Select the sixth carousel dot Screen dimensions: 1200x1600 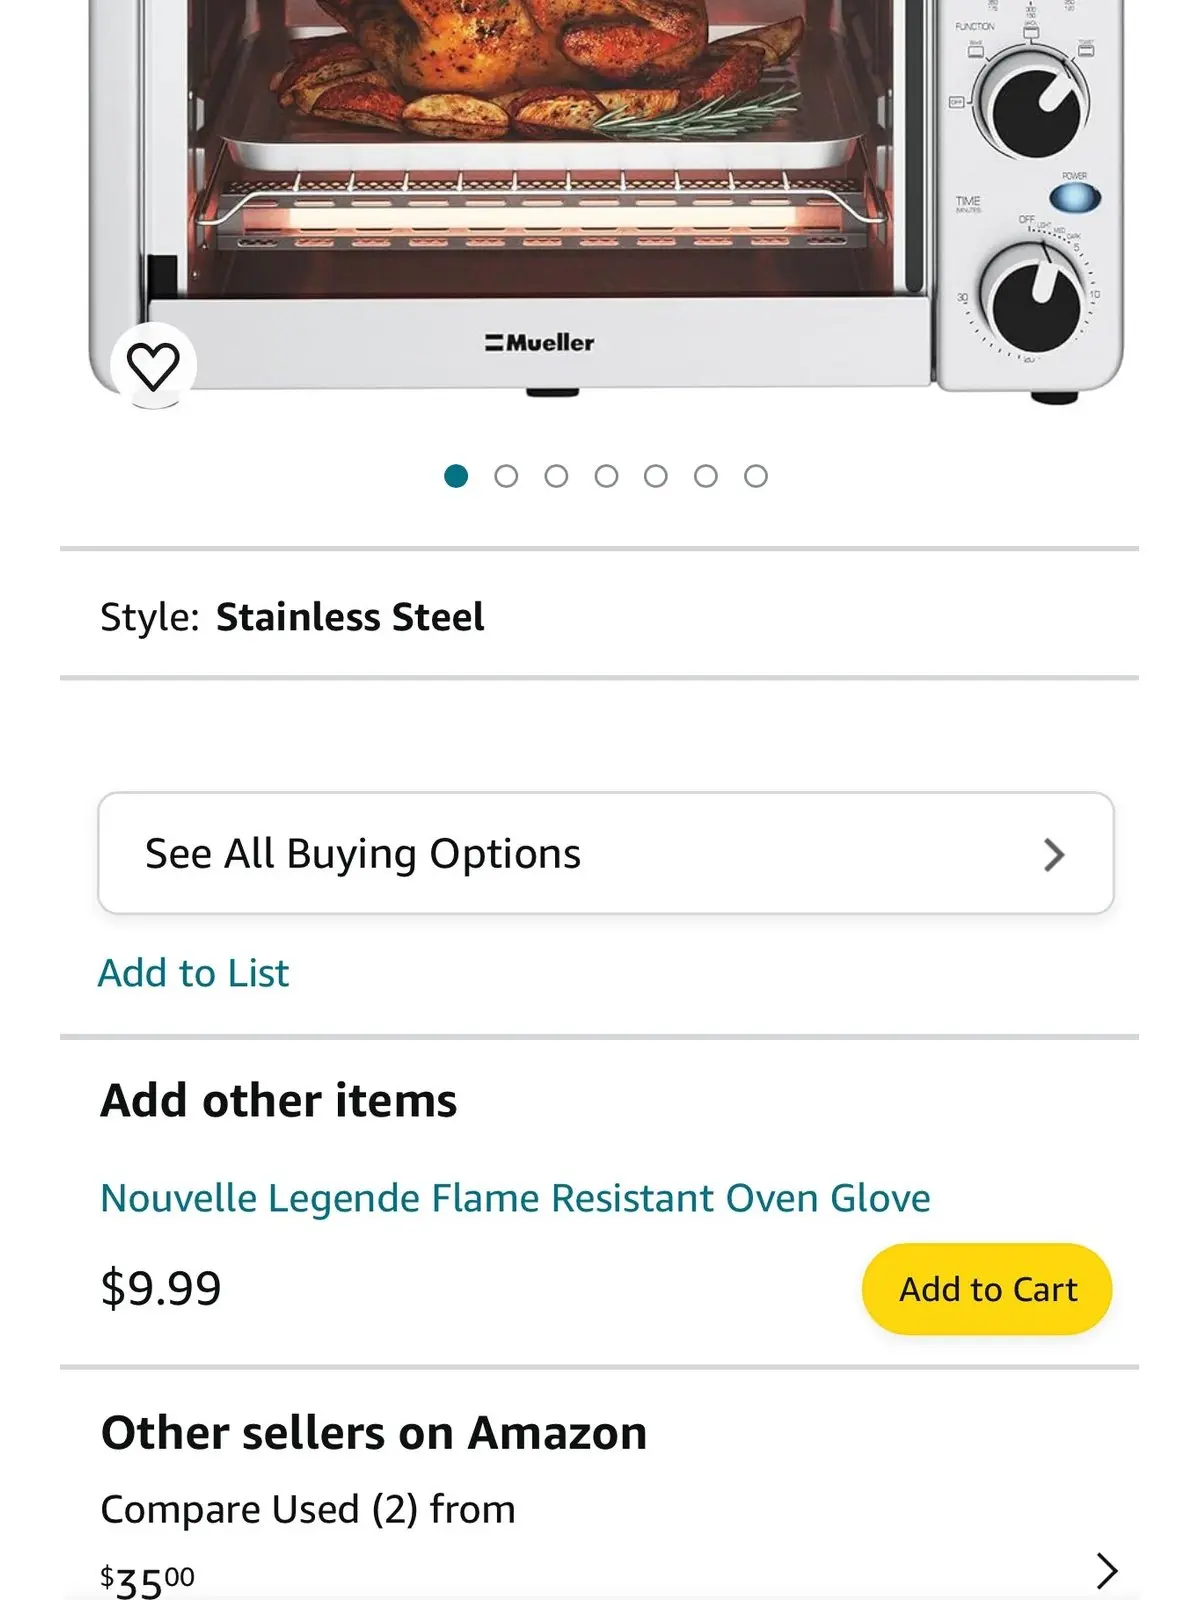pyautogui.click(x=708, y=477)
